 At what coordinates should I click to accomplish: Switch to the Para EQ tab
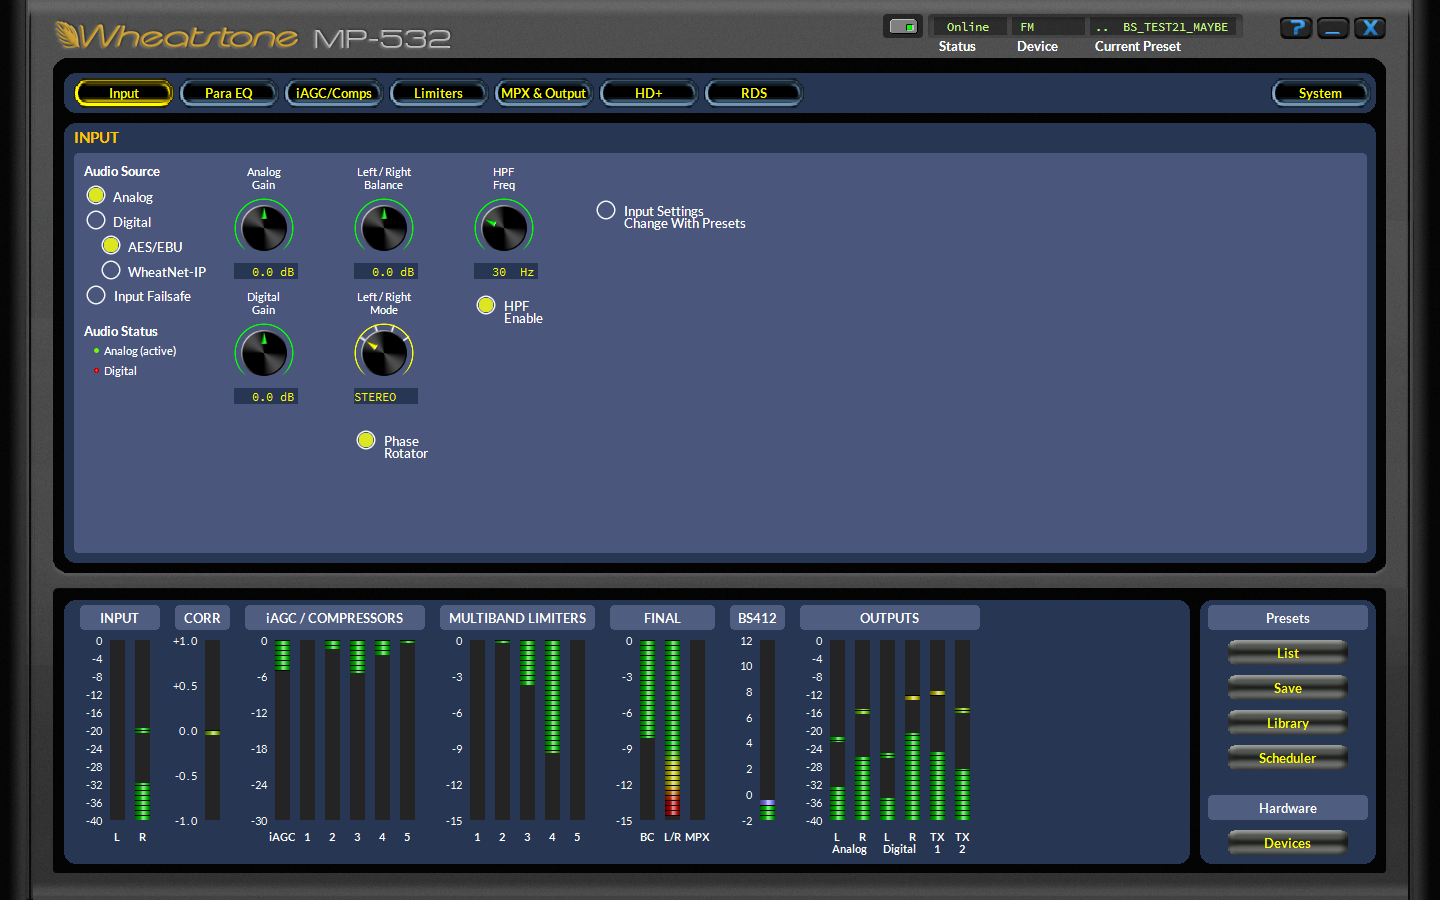(x=229, y=93)
